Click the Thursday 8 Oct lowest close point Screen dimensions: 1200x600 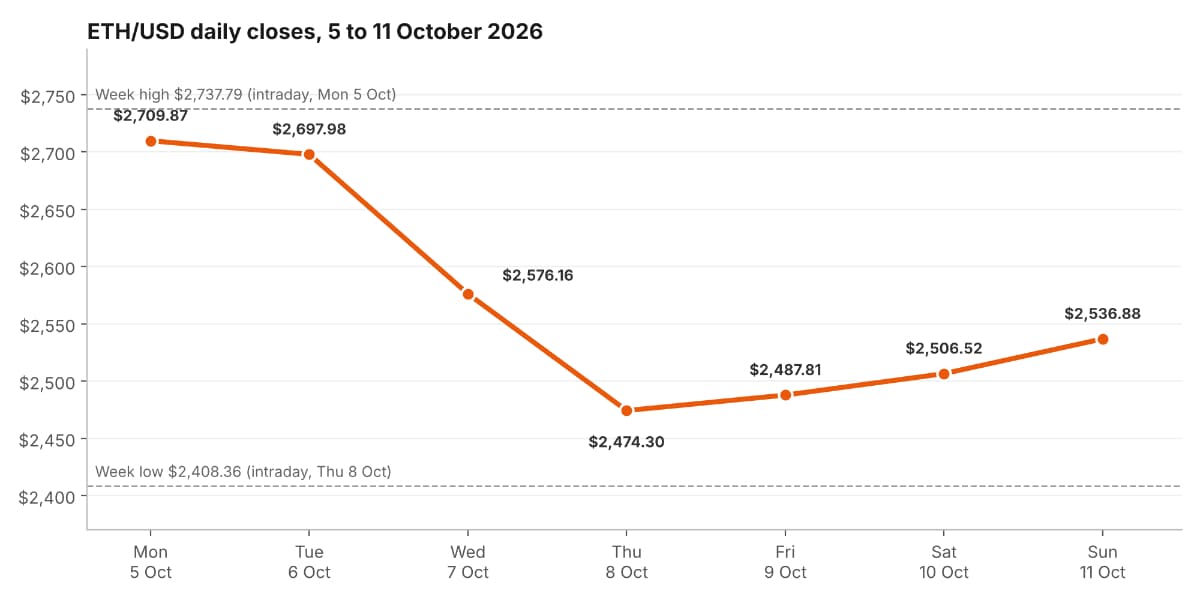(x=627, y=410)
